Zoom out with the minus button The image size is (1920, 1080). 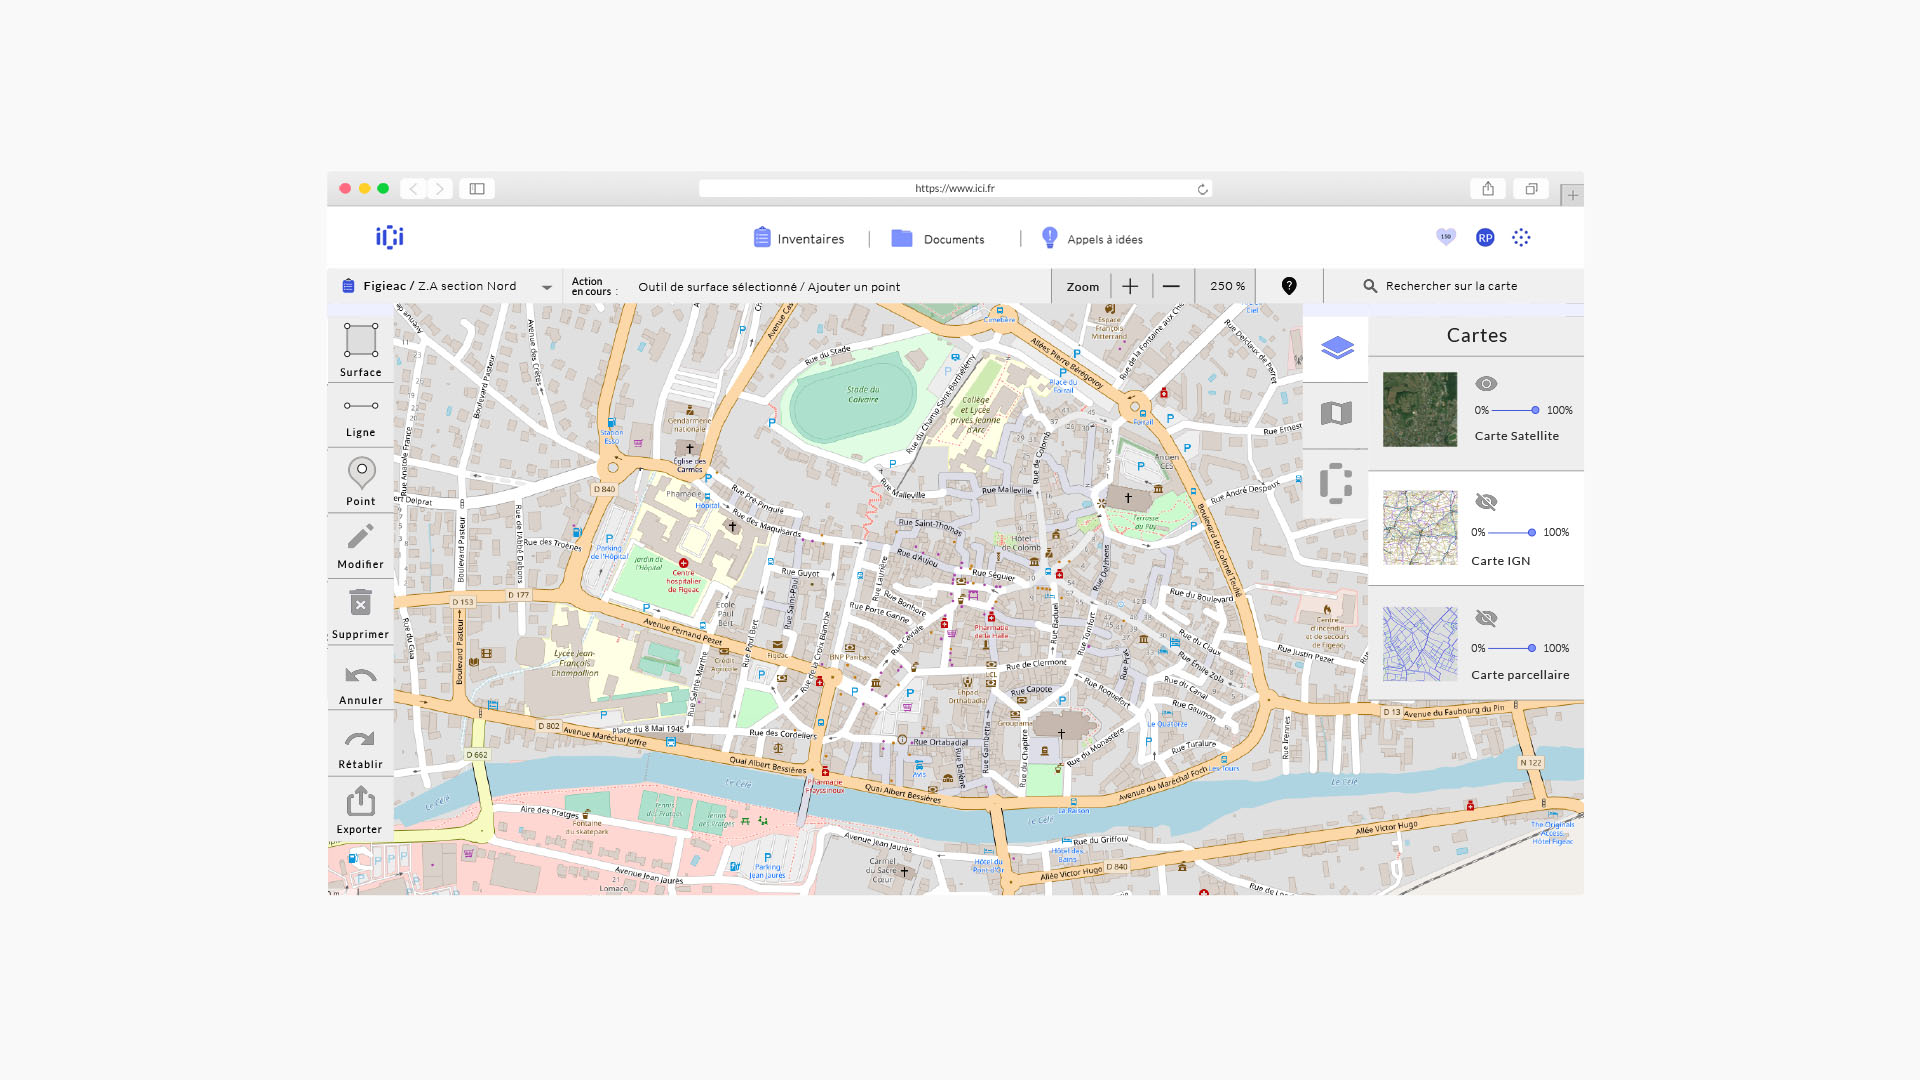tap(1171, 286)
